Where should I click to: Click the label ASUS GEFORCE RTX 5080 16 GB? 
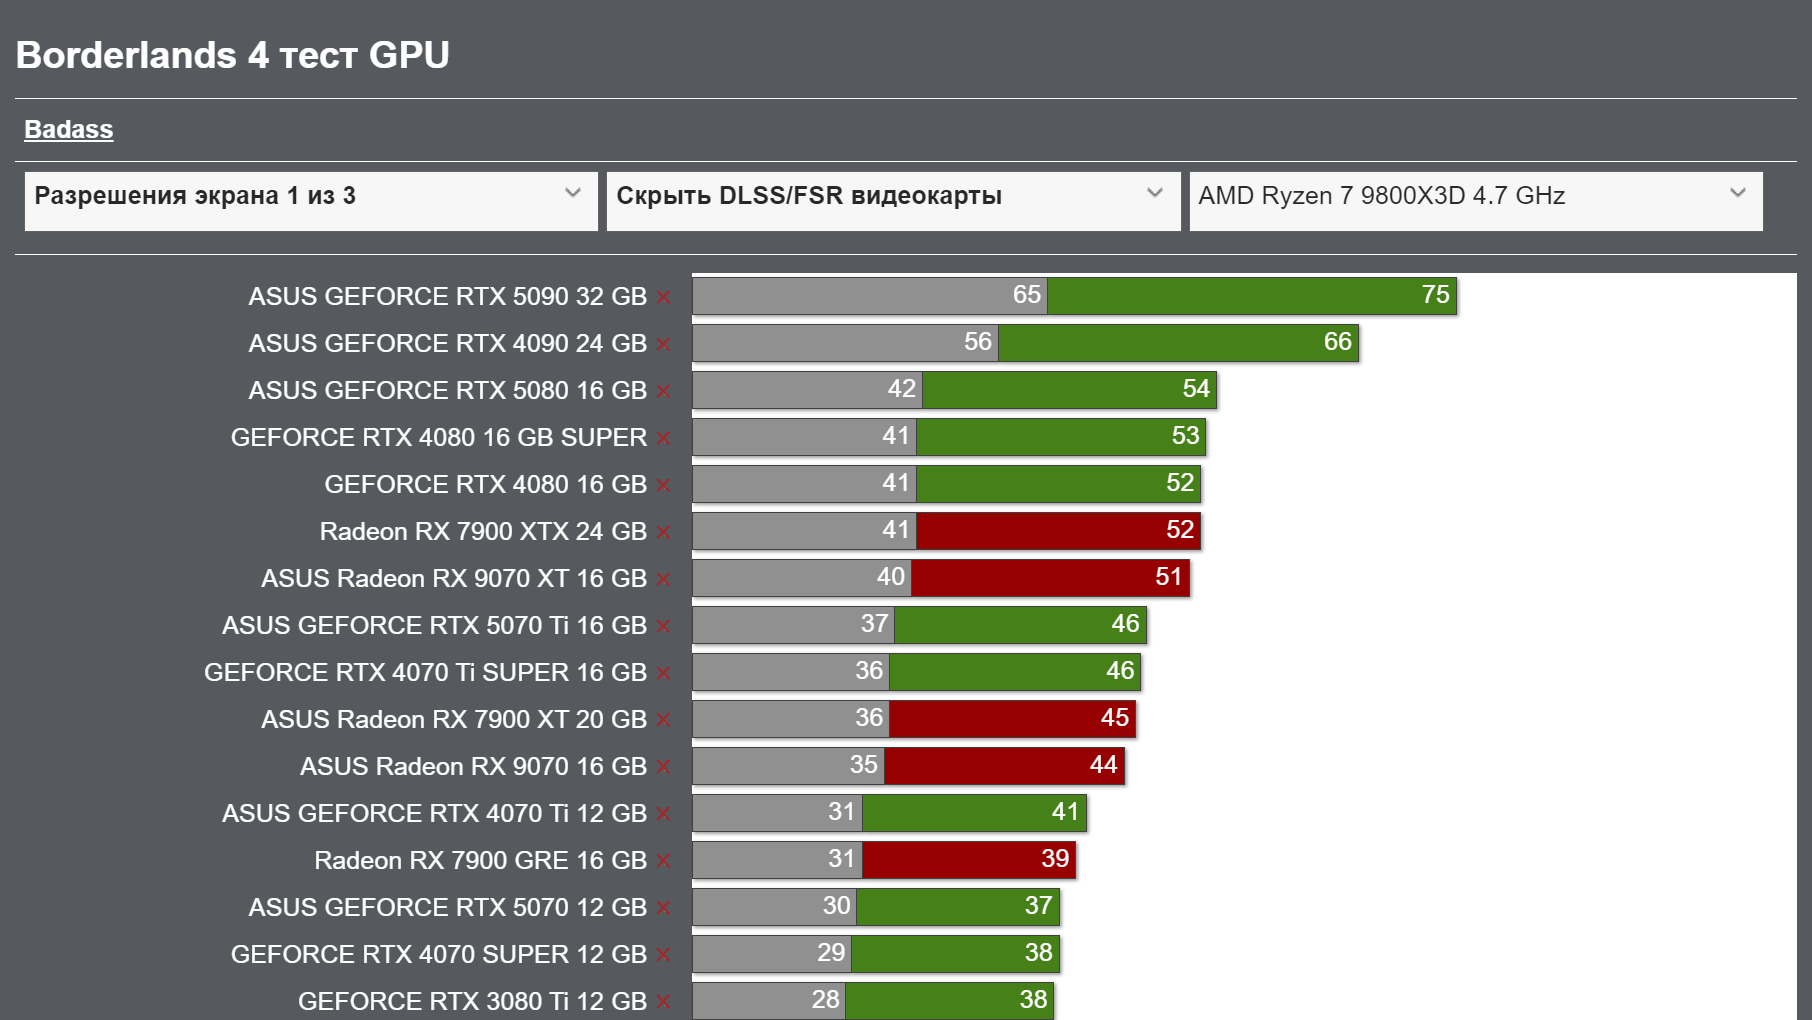pos(448,391)
